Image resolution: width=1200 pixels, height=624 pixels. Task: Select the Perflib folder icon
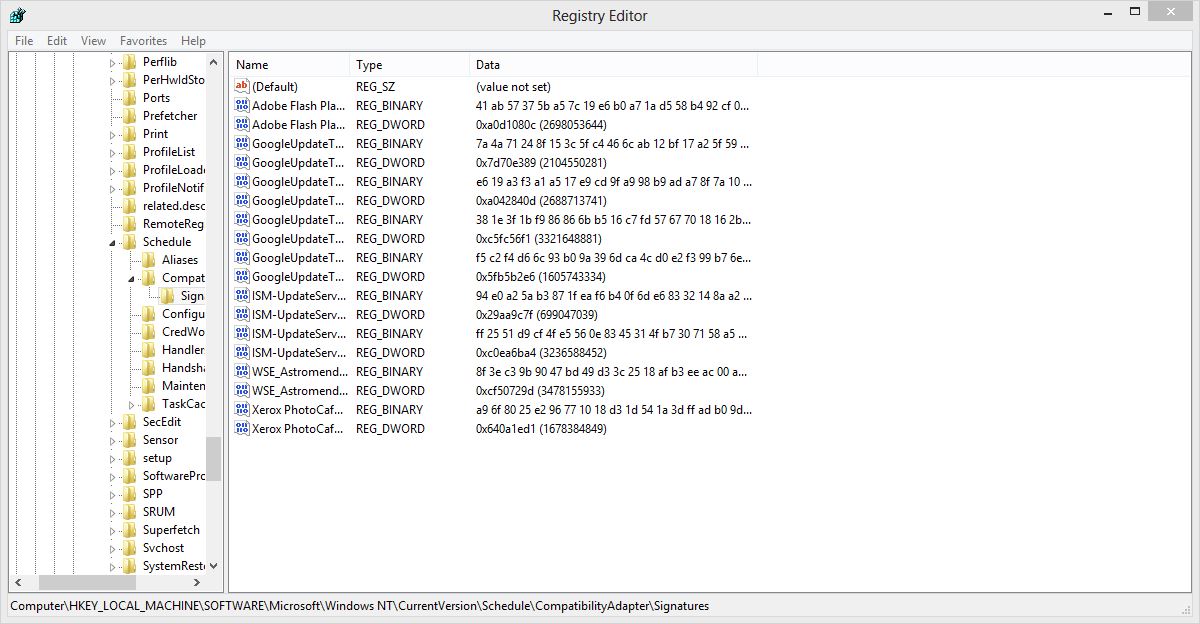click(x=129, y=62)
